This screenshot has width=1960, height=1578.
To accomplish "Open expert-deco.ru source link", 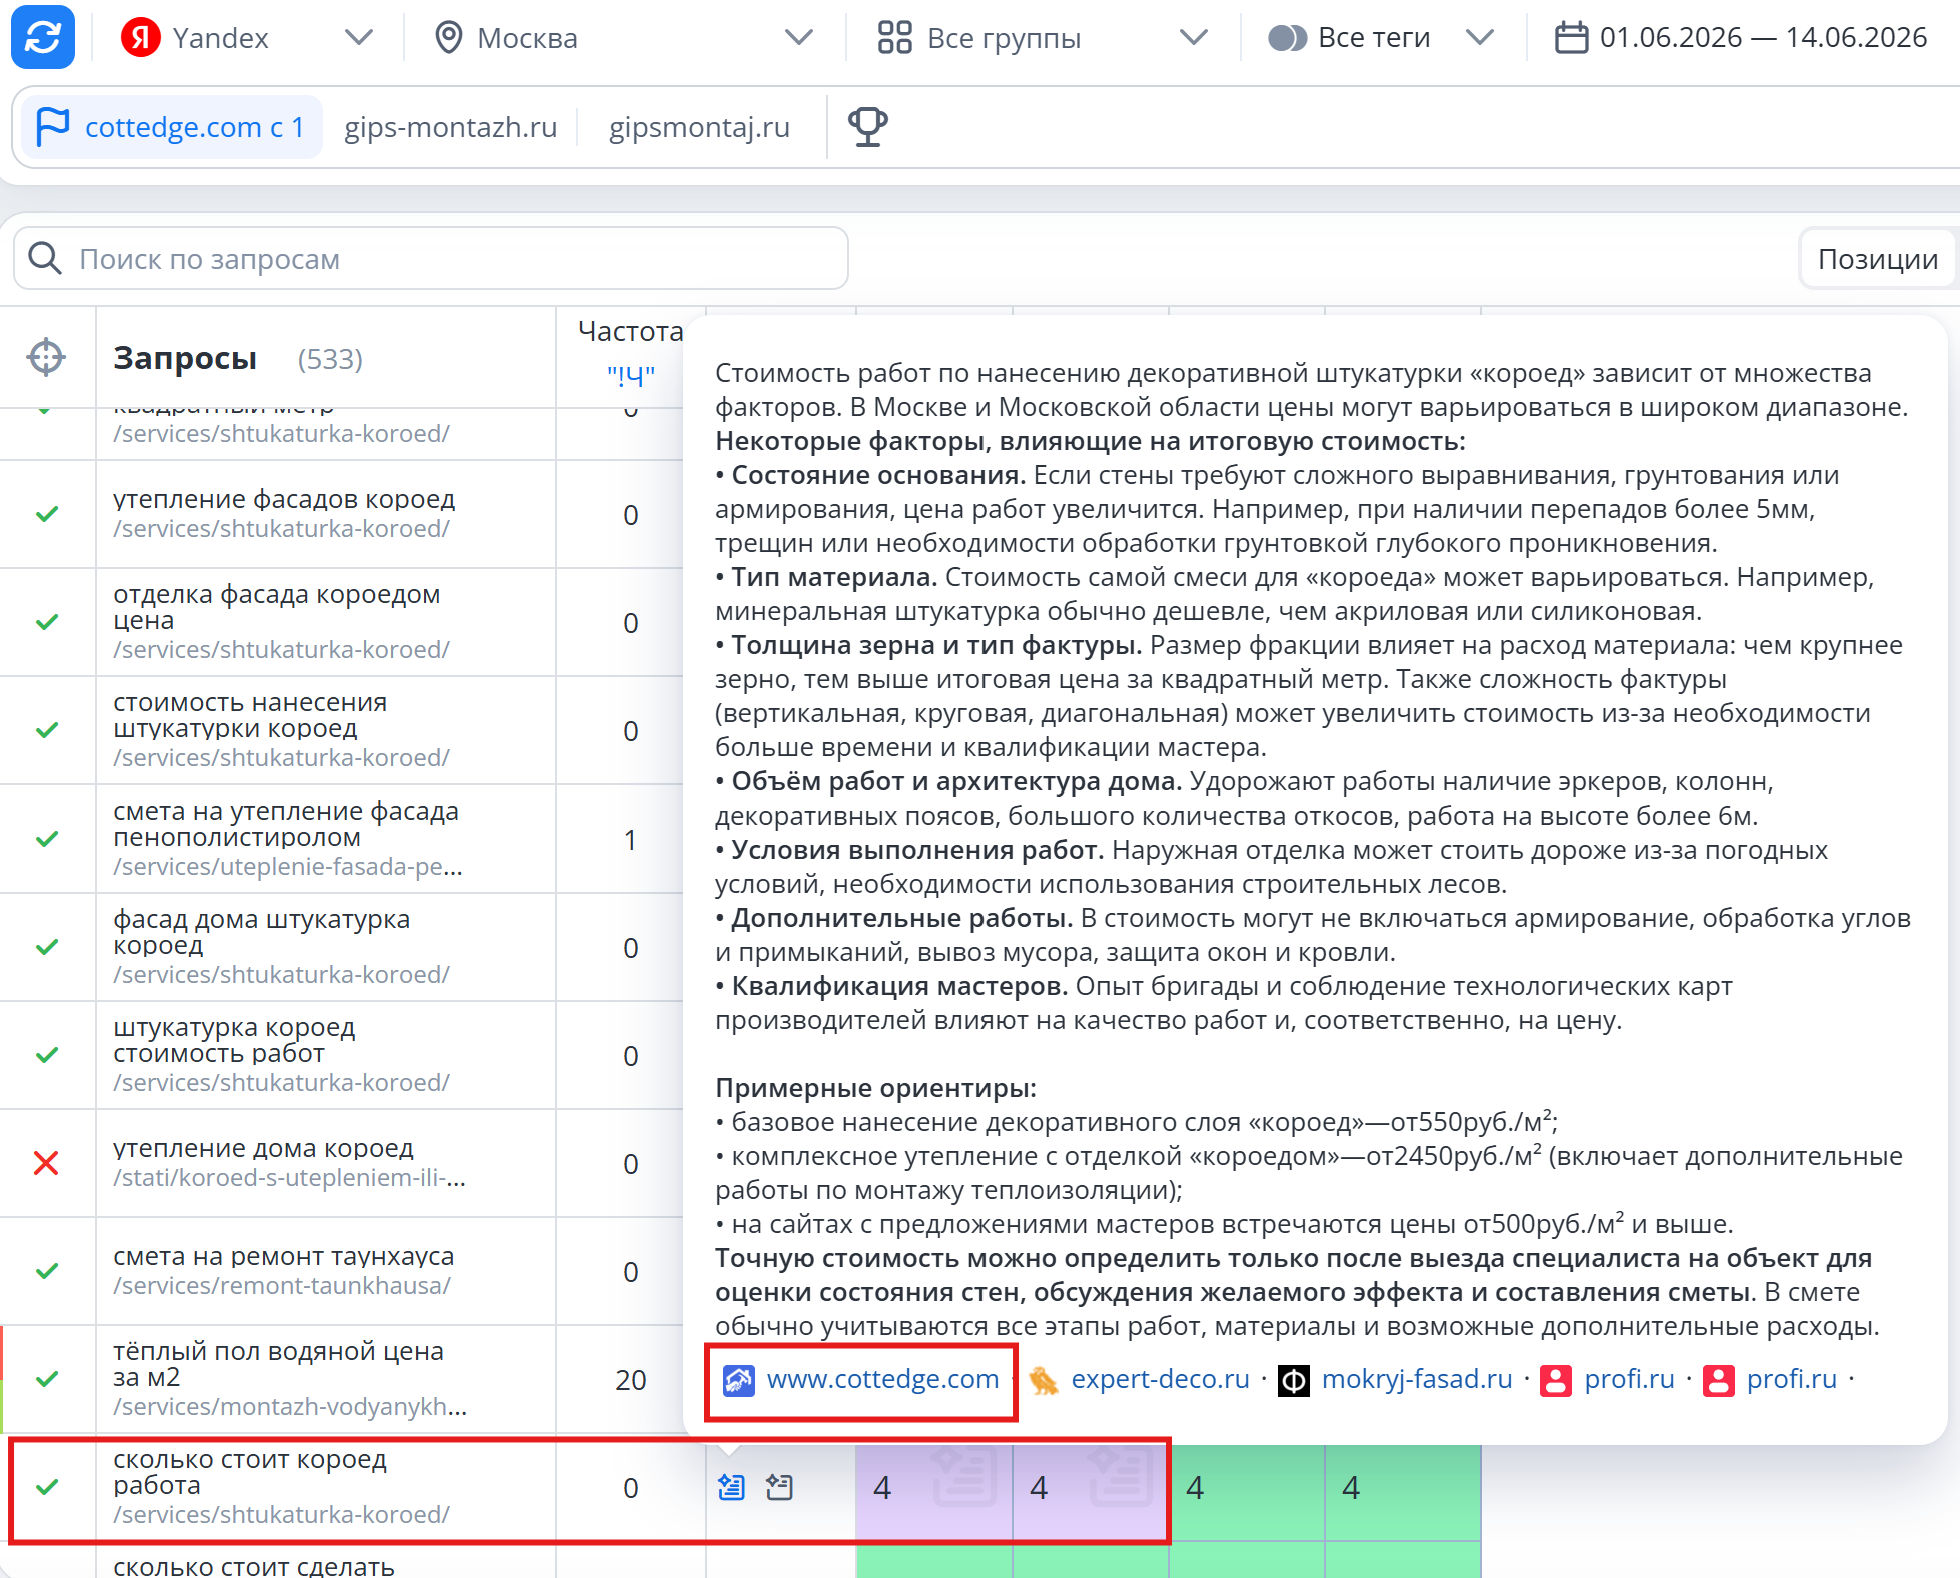I will click(1160, 1379).
